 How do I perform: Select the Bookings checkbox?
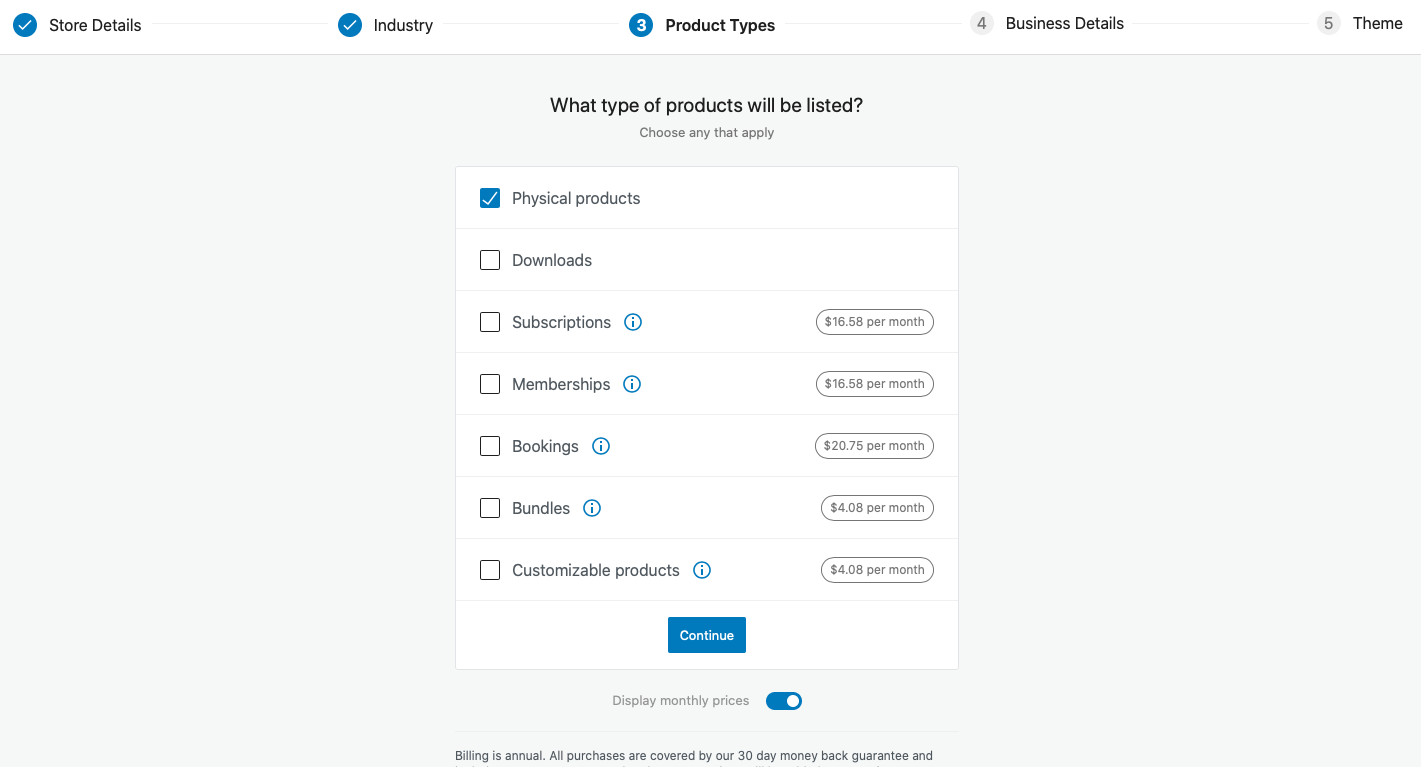point(490,446)
